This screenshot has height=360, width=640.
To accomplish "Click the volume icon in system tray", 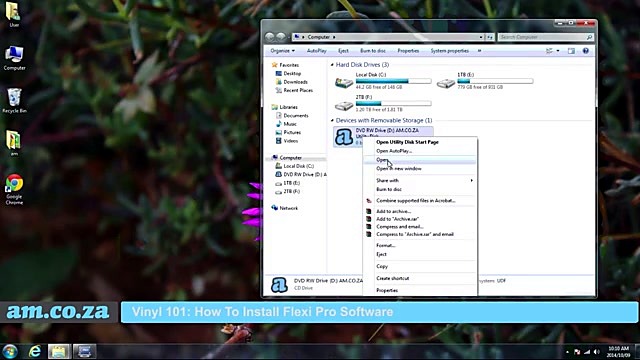I will [597, 352].
